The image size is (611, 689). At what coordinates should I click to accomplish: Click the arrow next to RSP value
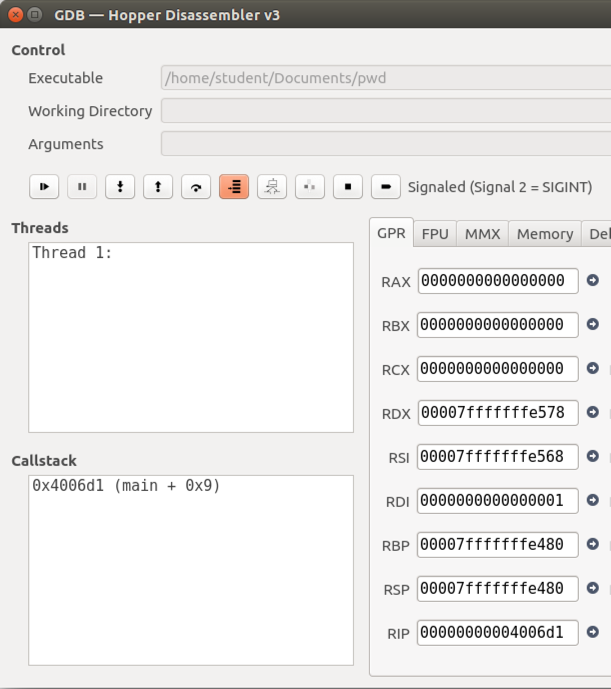[x=593, y=588]
